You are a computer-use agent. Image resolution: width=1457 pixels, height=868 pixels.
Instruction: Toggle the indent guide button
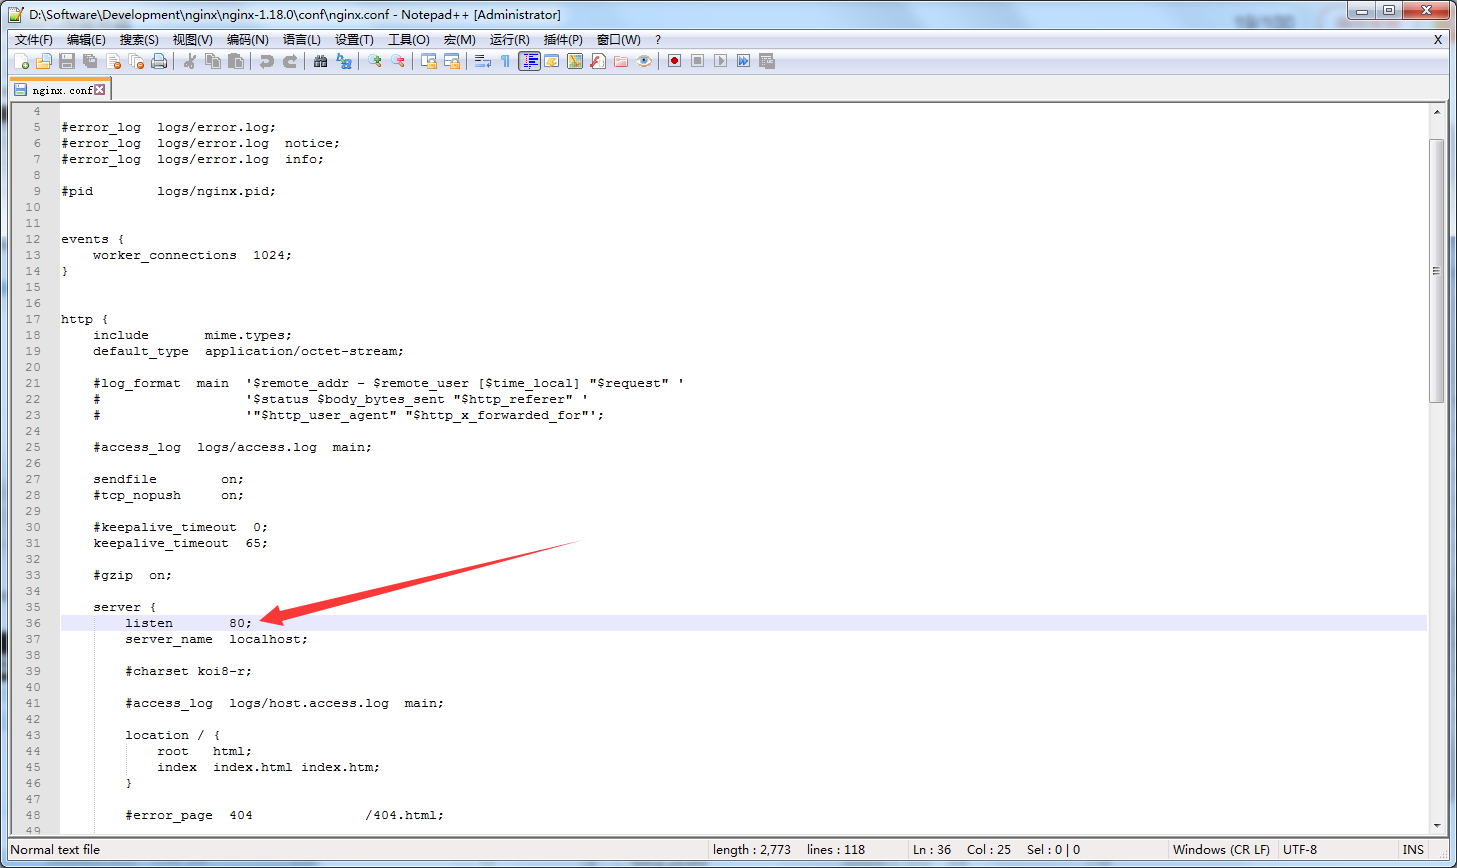[x=529, y=61]
